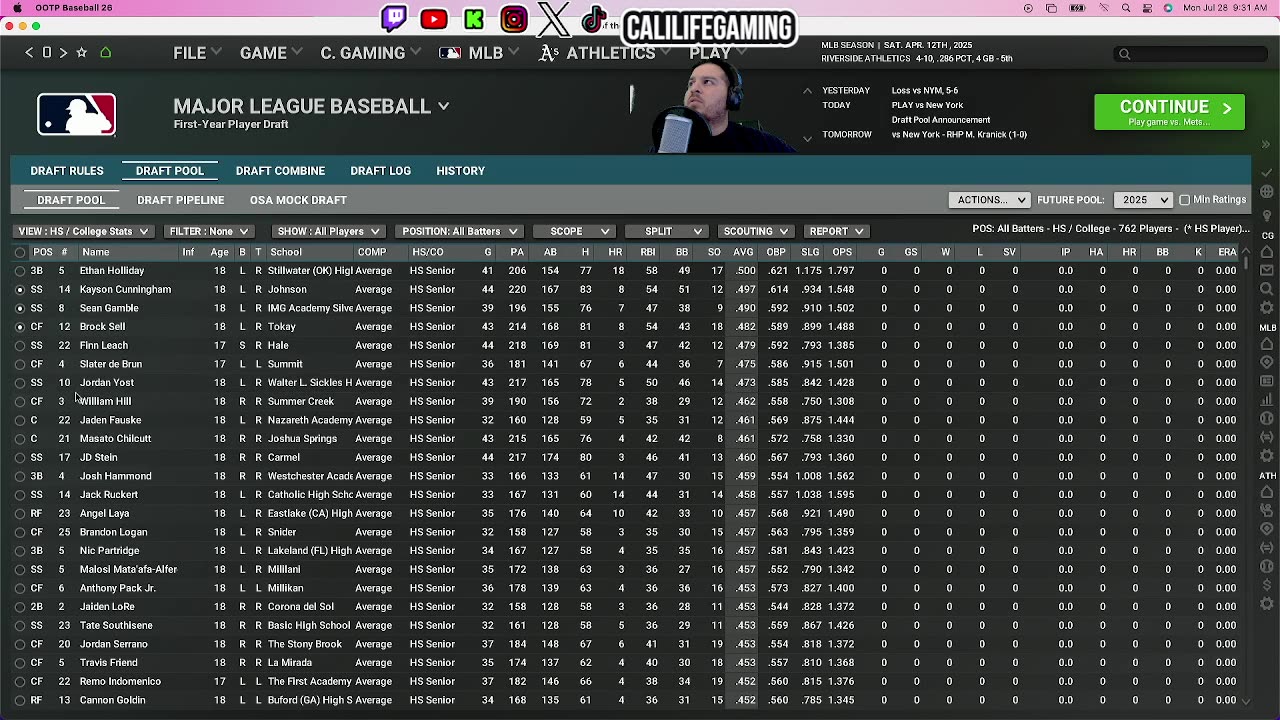Bookmark this screen with the star icon

82,52
